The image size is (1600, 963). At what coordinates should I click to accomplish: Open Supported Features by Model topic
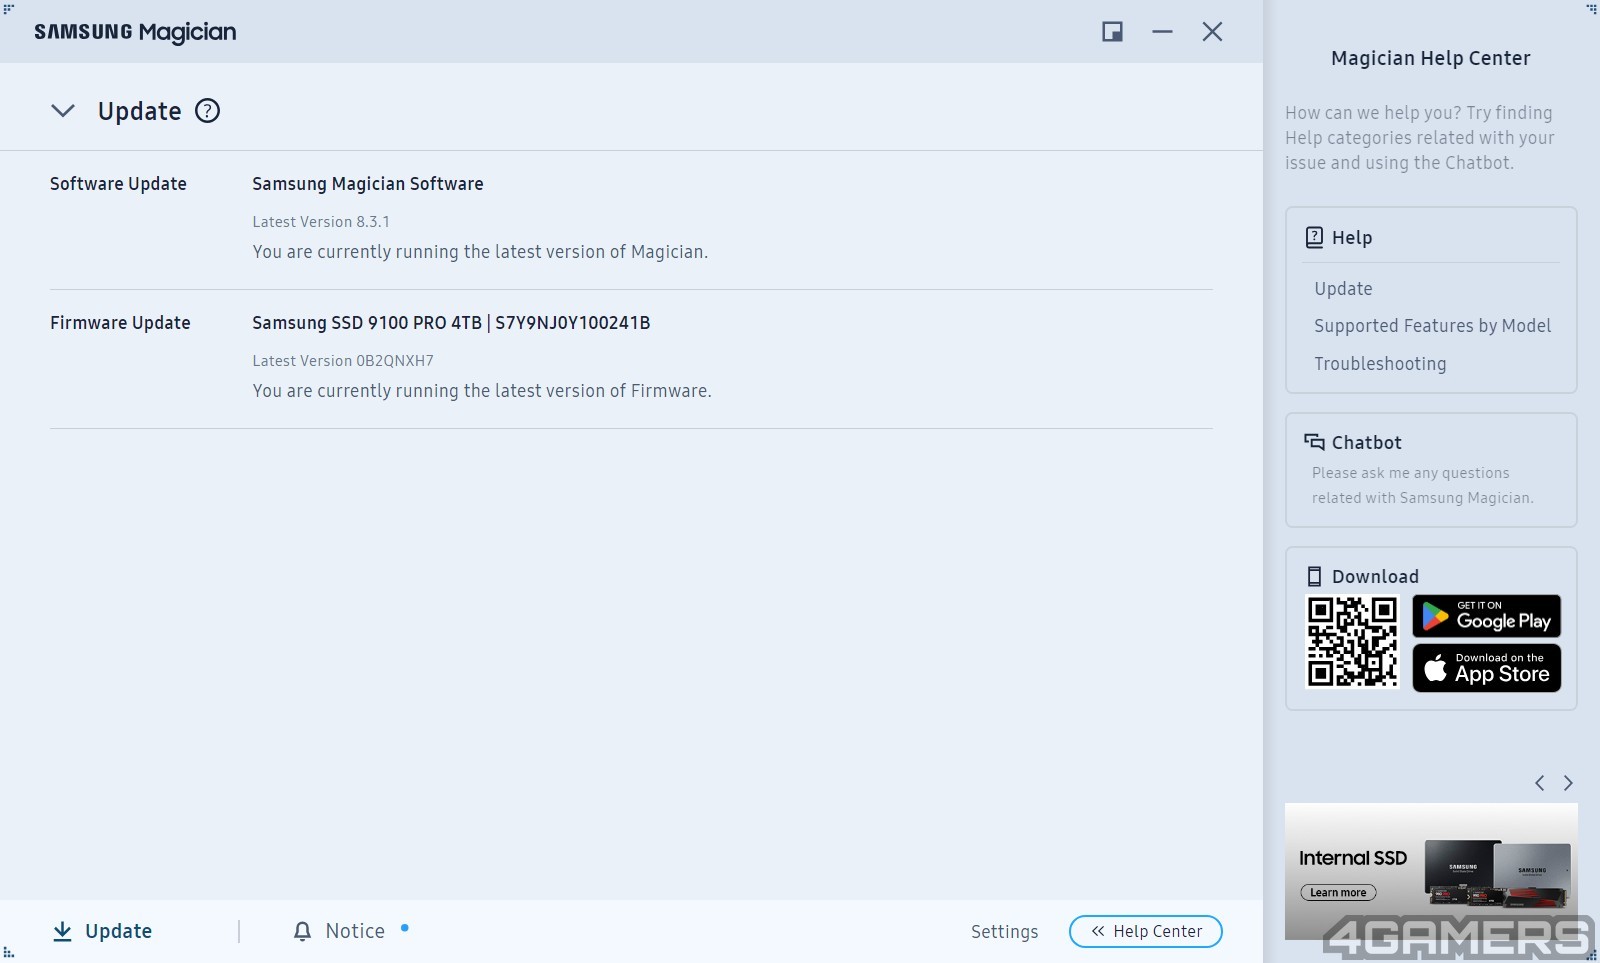coord(1432,326)
